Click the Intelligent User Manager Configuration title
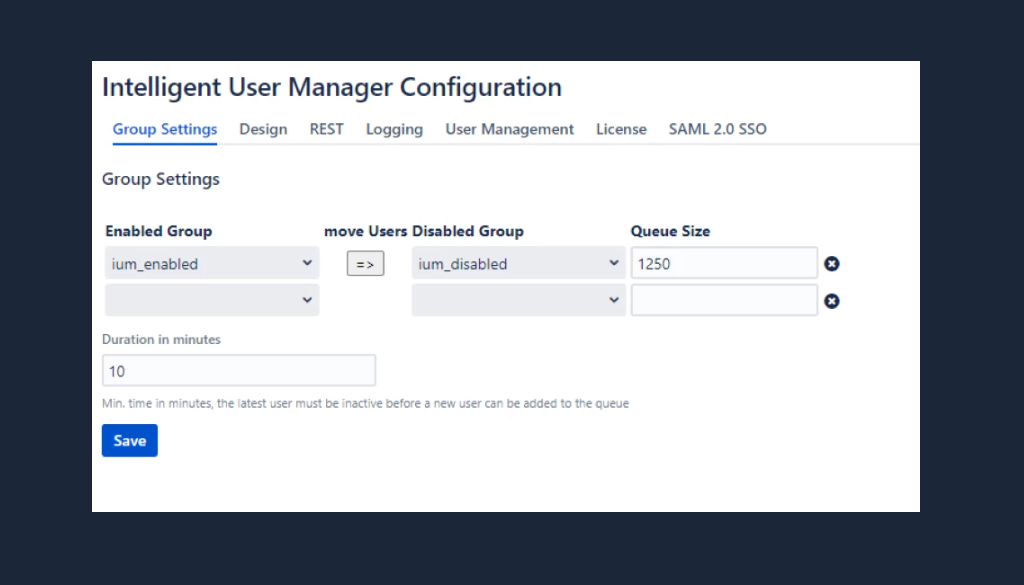The width and height of the screenshot is (1024, 585). pyautogui.click(x=332, y=87)
